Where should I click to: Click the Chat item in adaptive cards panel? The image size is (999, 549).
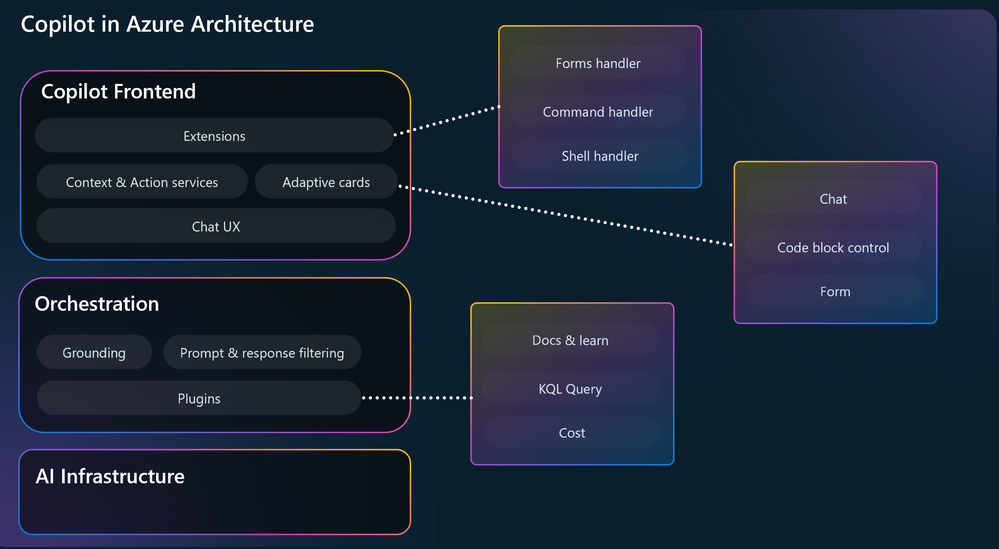click(x=833, y=199)
